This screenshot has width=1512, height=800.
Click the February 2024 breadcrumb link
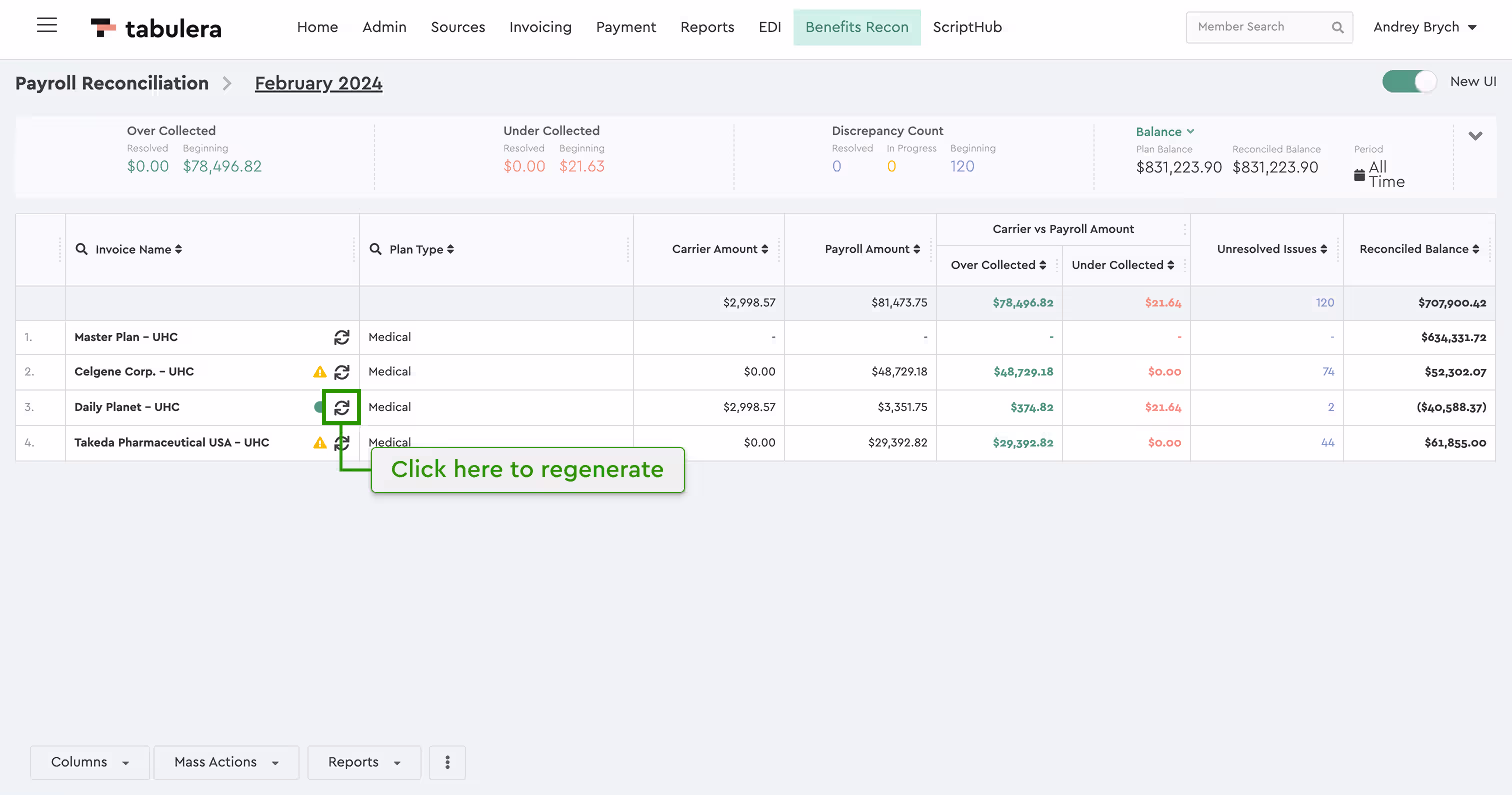318,84
